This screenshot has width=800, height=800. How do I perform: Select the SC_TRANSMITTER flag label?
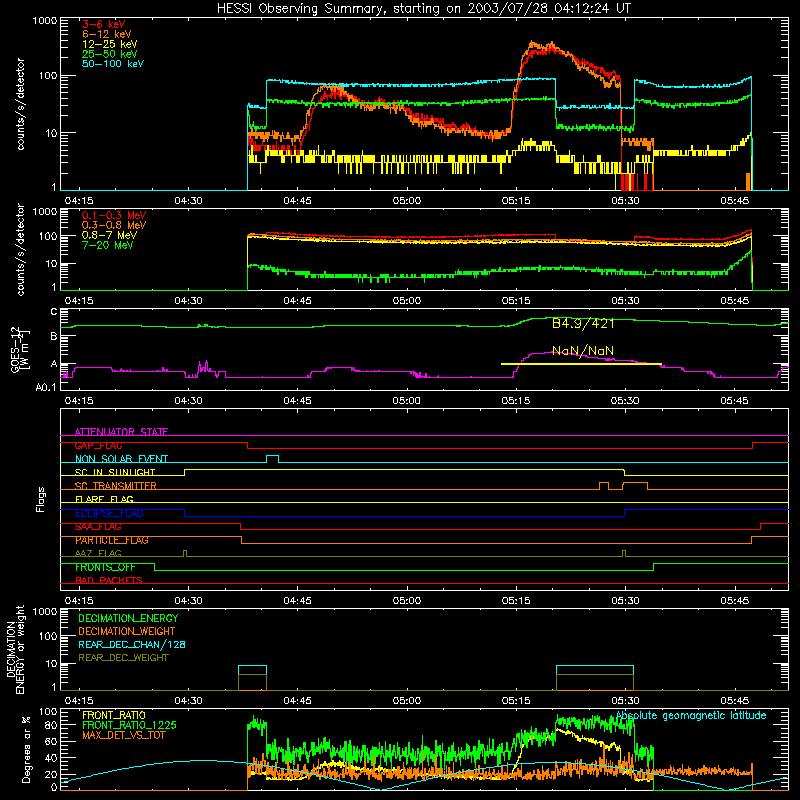tap(116, 486)
